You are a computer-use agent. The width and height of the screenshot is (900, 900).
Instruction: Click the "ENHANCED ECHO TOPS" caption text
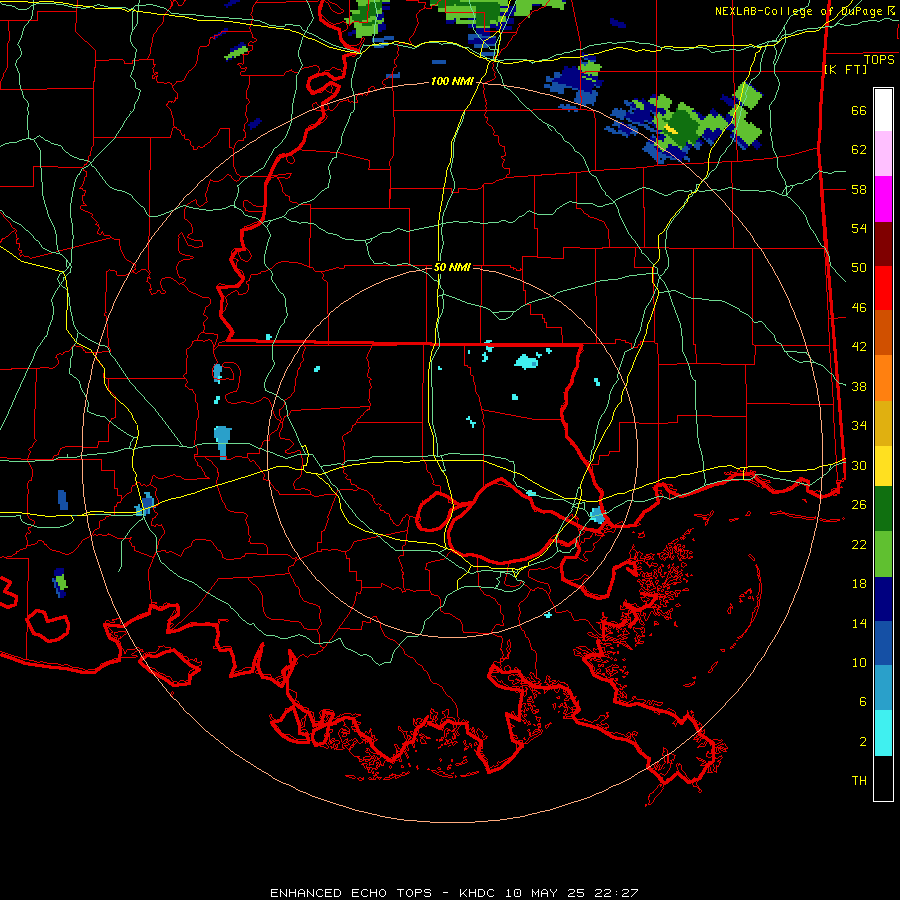351,893
